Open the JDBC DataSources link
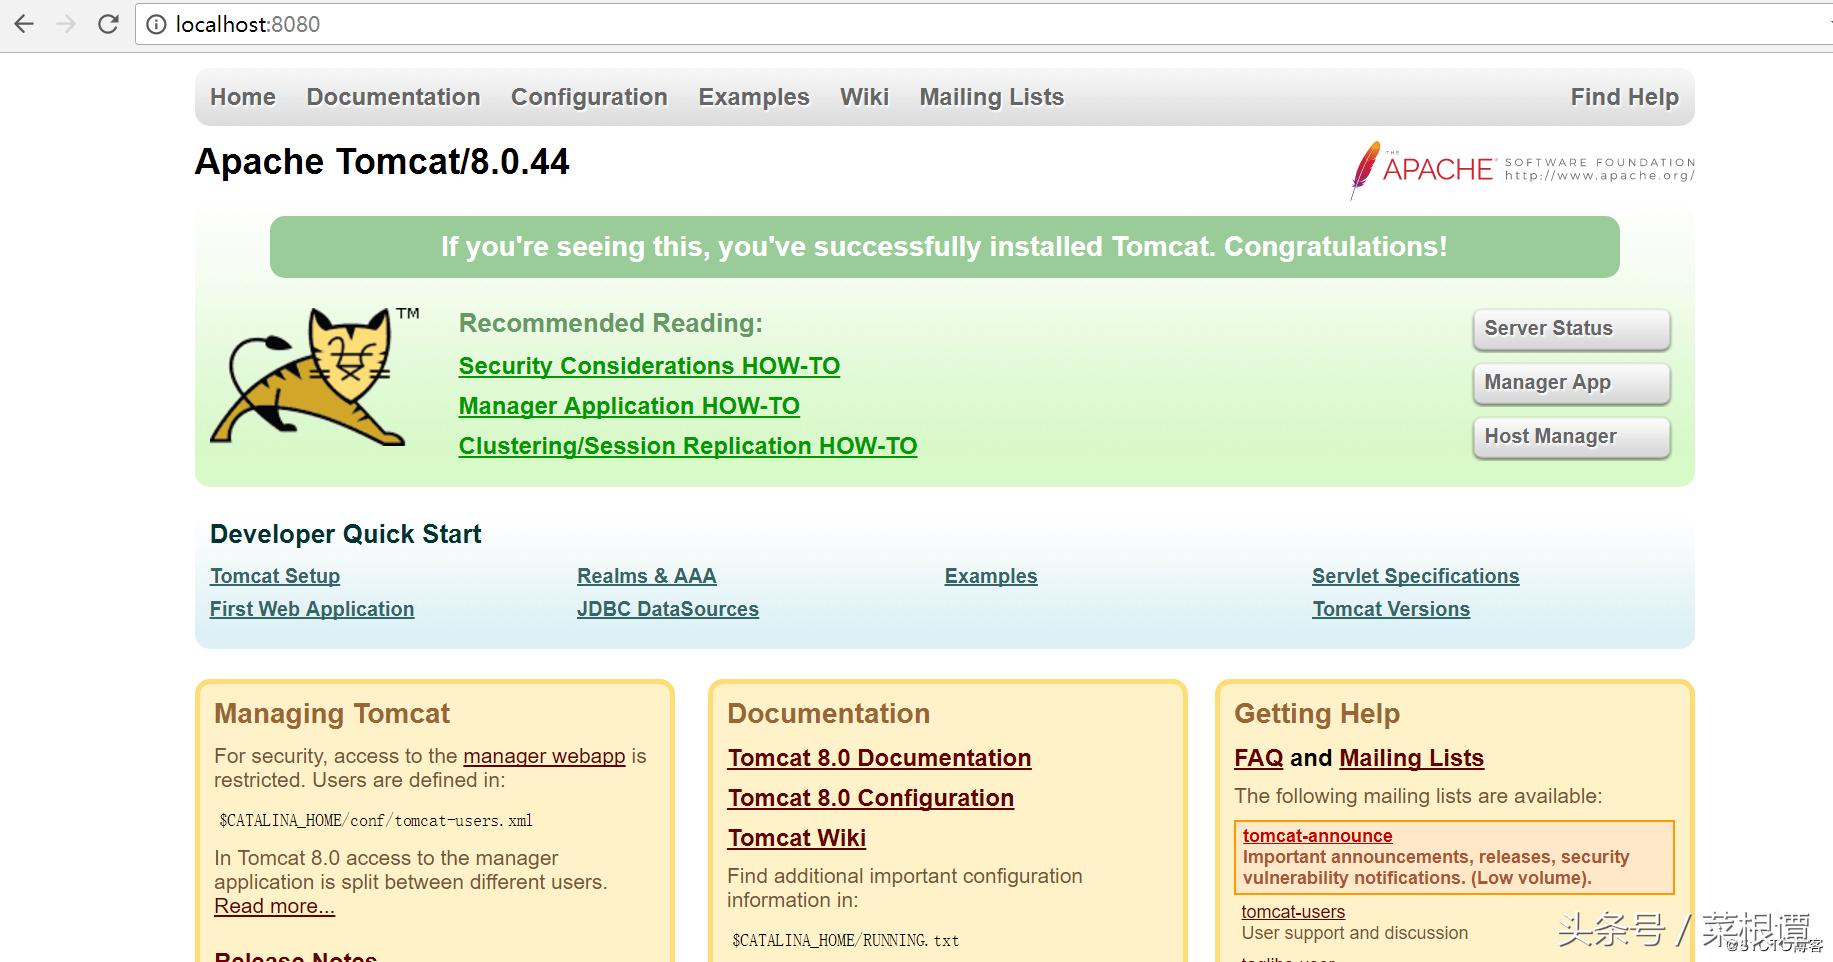 point(668,609)
